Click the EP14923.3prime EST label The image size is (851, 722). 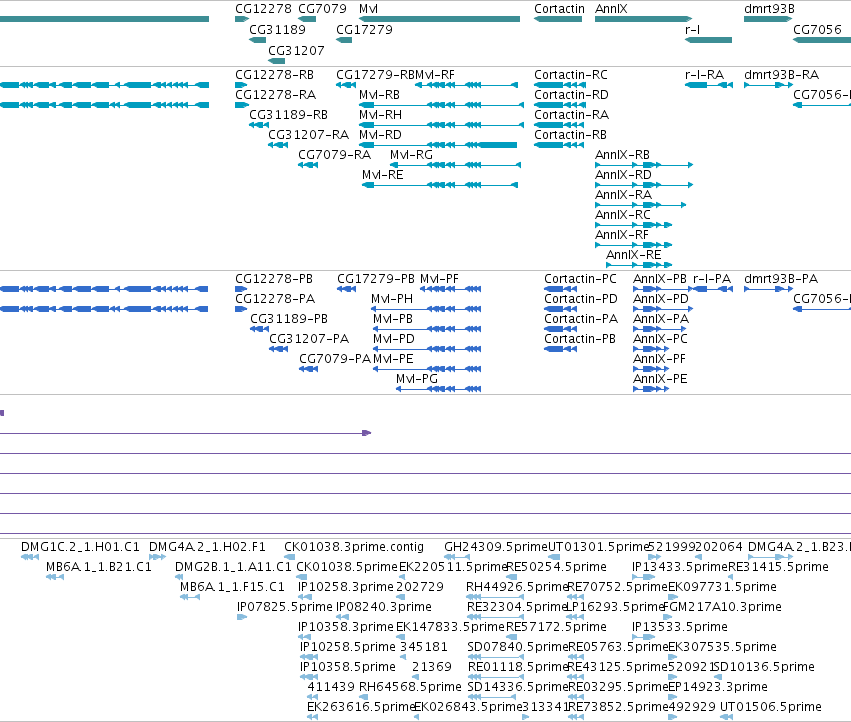point(717,687)
